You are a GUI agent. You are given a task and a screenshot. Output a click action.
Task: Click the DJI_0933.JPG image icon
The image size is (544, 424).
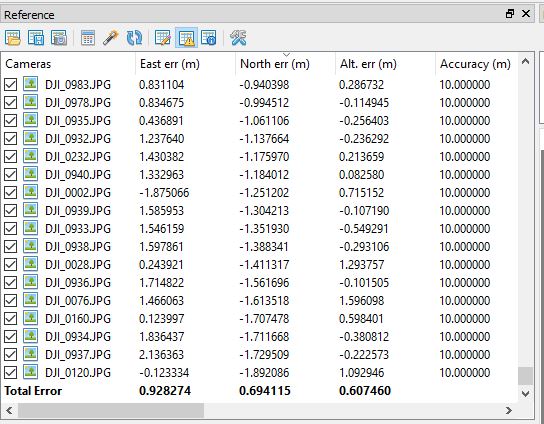click(x=31, y=228)
